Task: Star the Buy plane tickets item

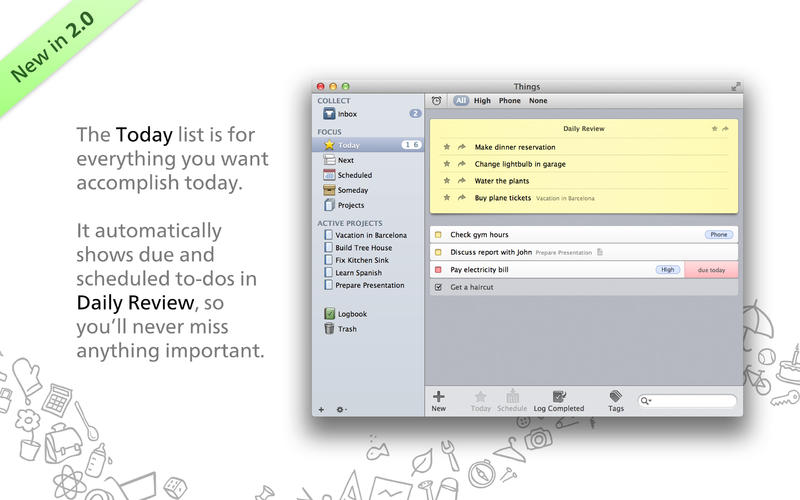Action: (446, 197)
